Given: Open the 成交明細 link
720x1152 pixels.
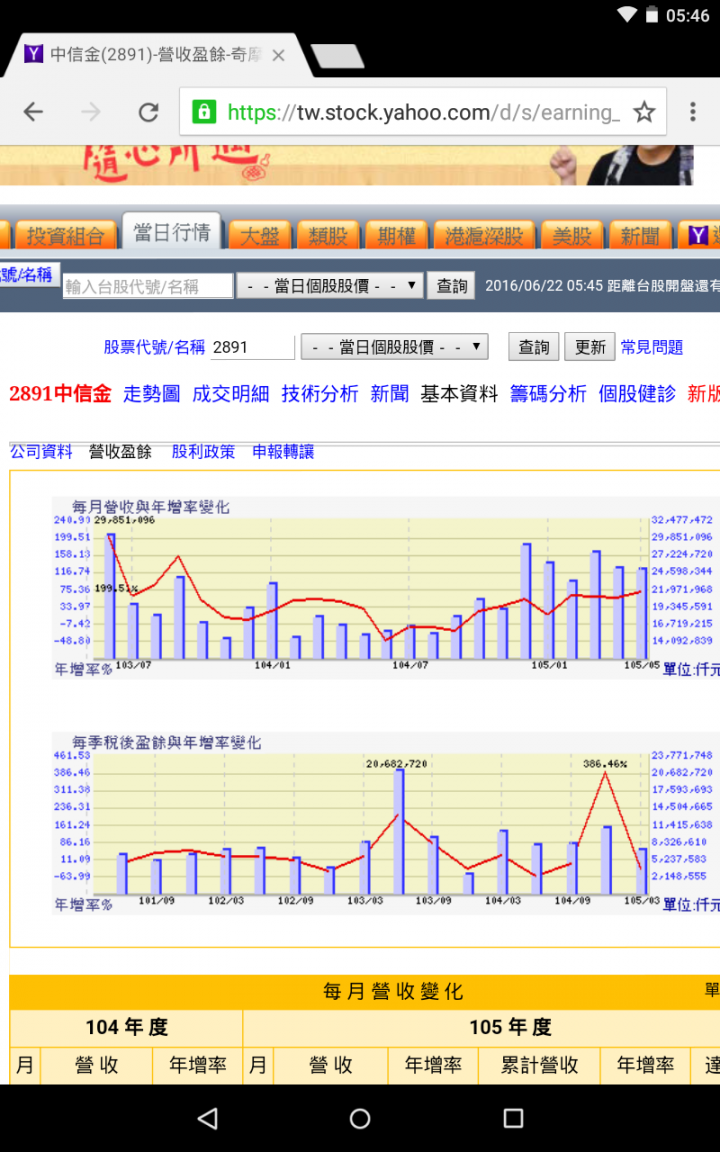Looking at the screenshot, I should coord(231,394).
